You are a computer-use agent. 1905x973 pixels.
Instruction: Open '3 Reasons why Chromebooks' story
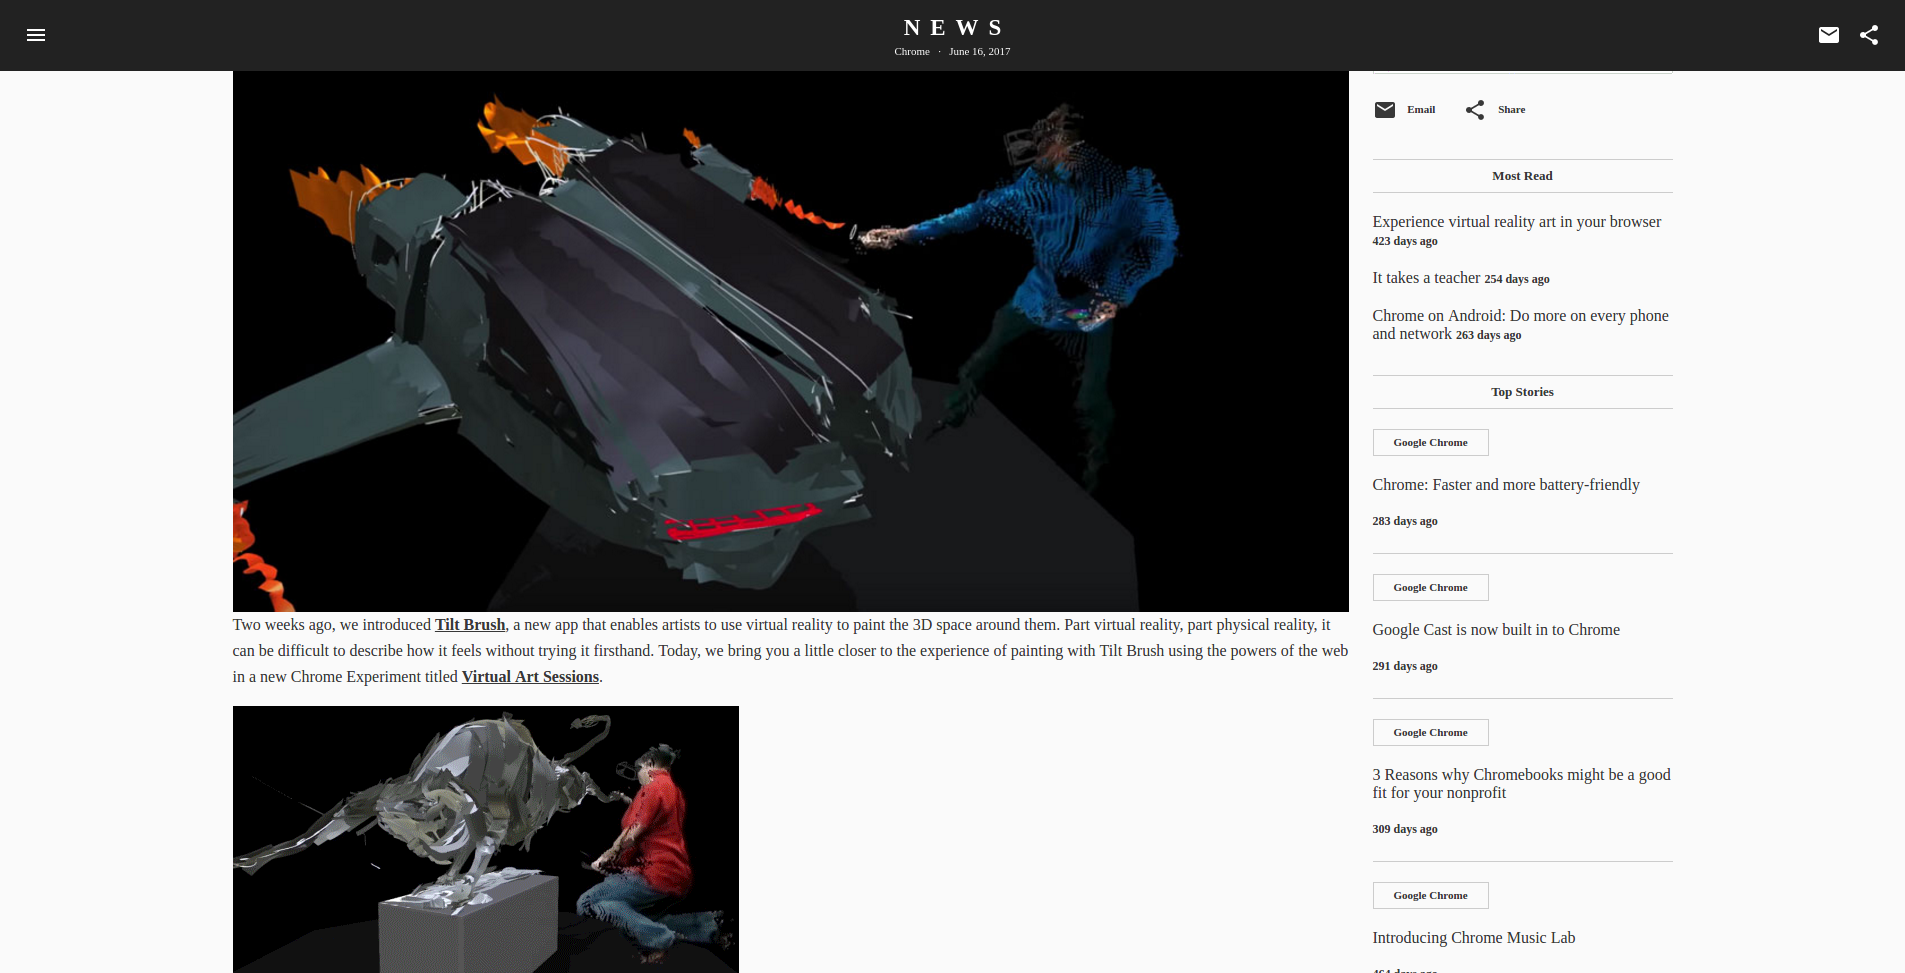(1521, 784)
